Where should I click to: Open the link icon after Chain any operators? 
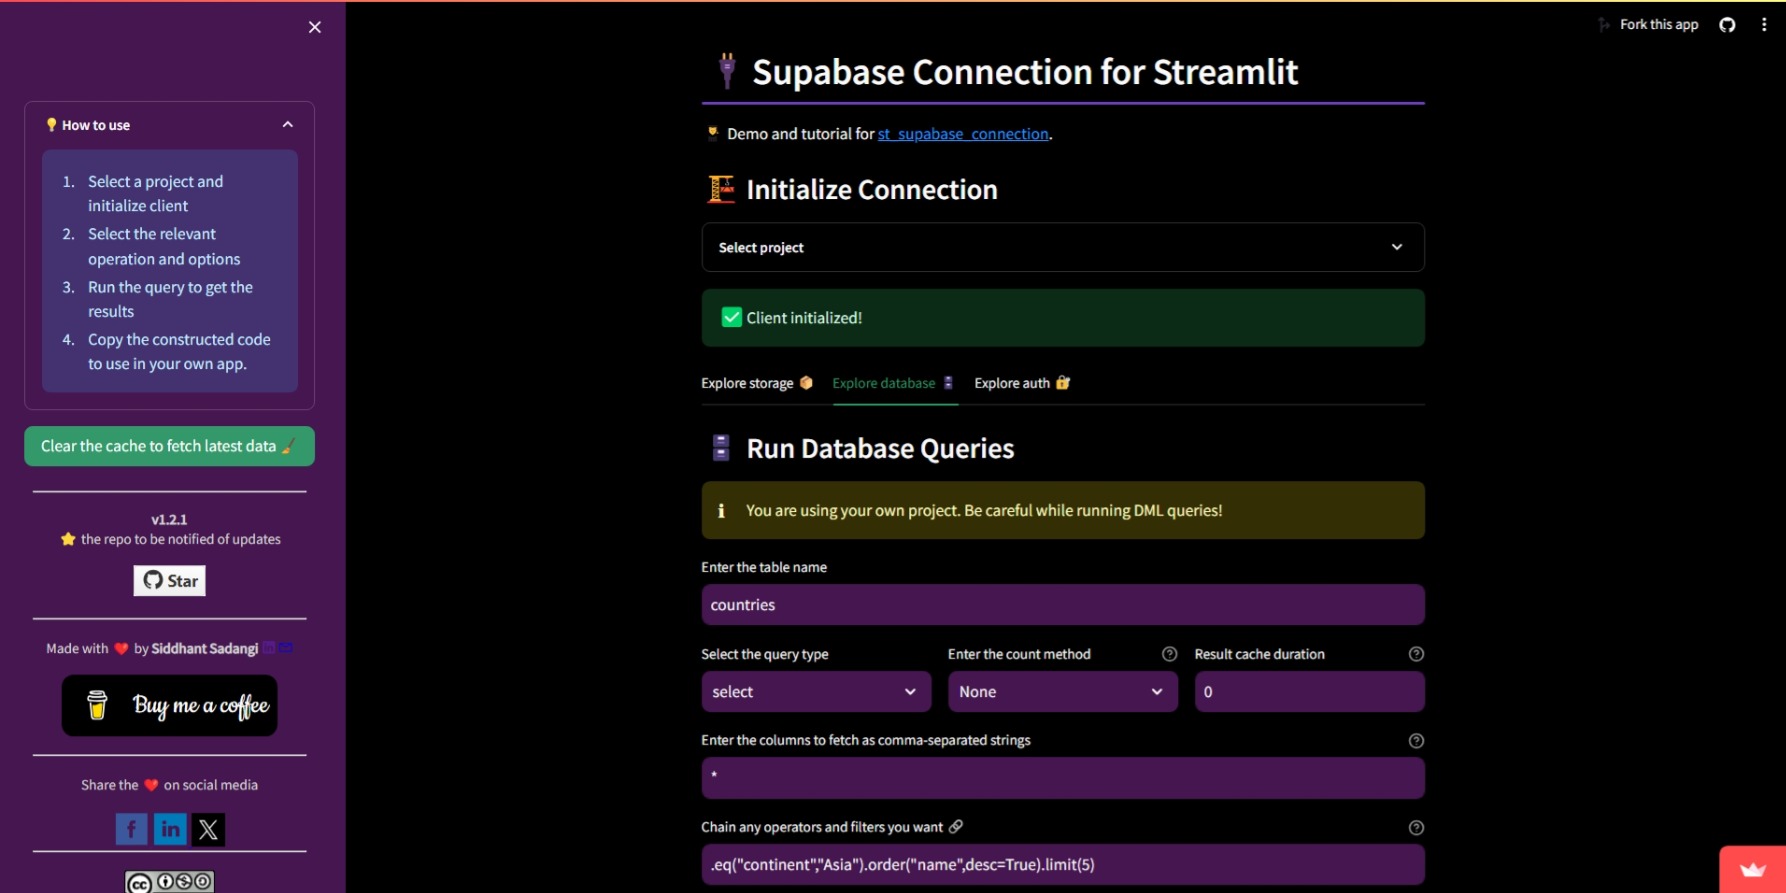tap(955, 827)
